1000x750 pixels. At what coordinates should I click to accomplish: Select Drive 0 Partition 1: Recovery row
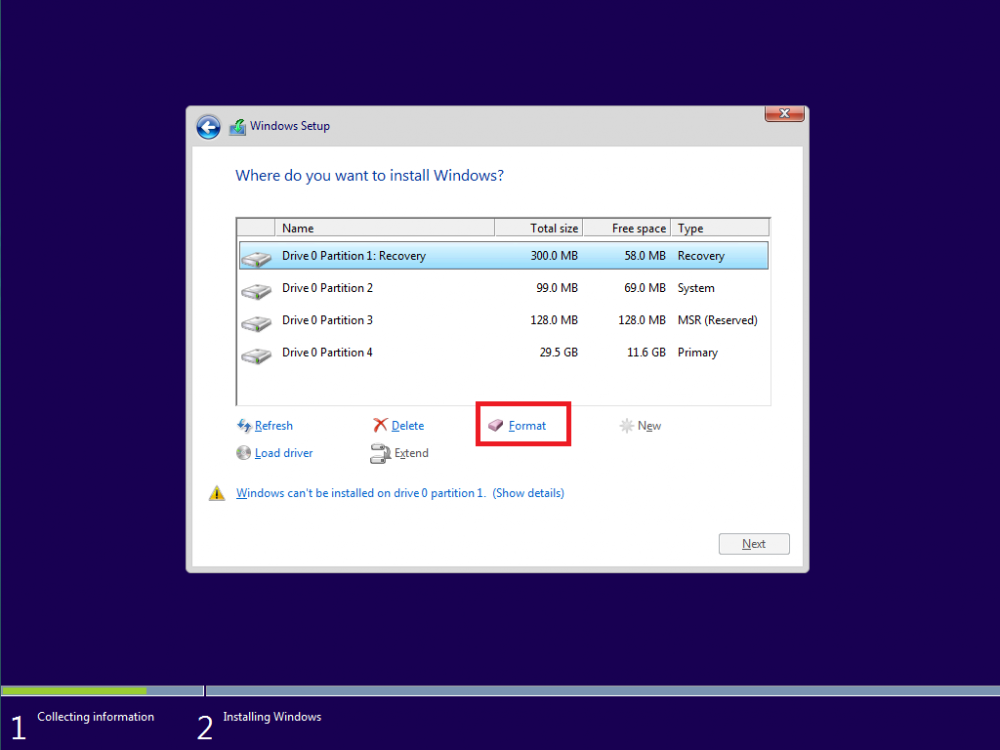click(504, 256)
